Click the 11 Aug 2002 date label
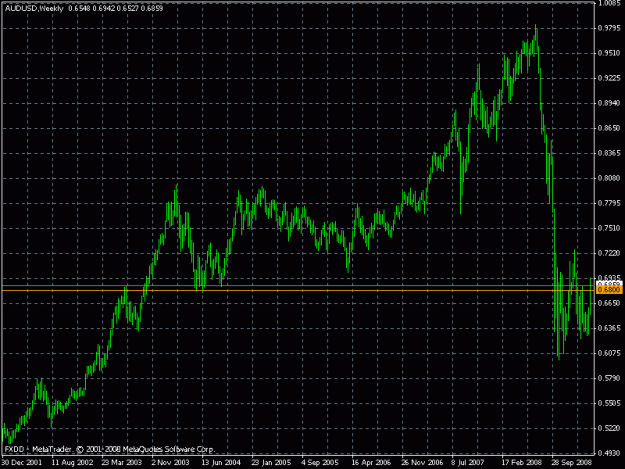This screenshot has width=625, height=469. pos(72,463)
